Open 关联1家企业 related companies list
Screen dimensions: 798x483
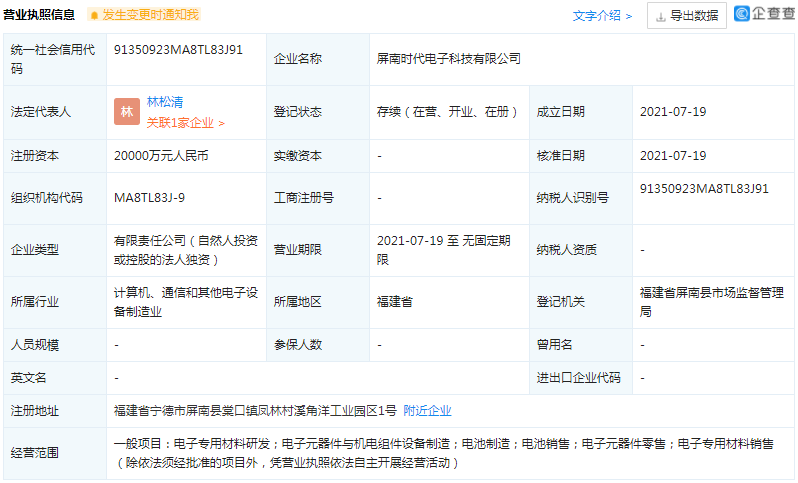click(186, 123)
